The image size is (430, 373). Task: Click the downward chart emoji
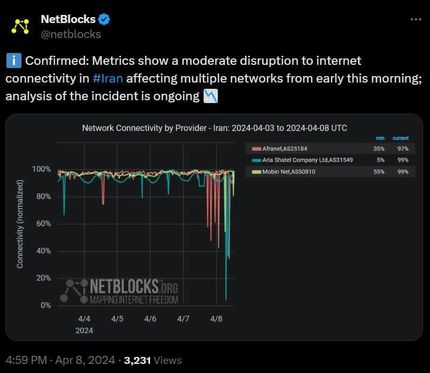211,96
